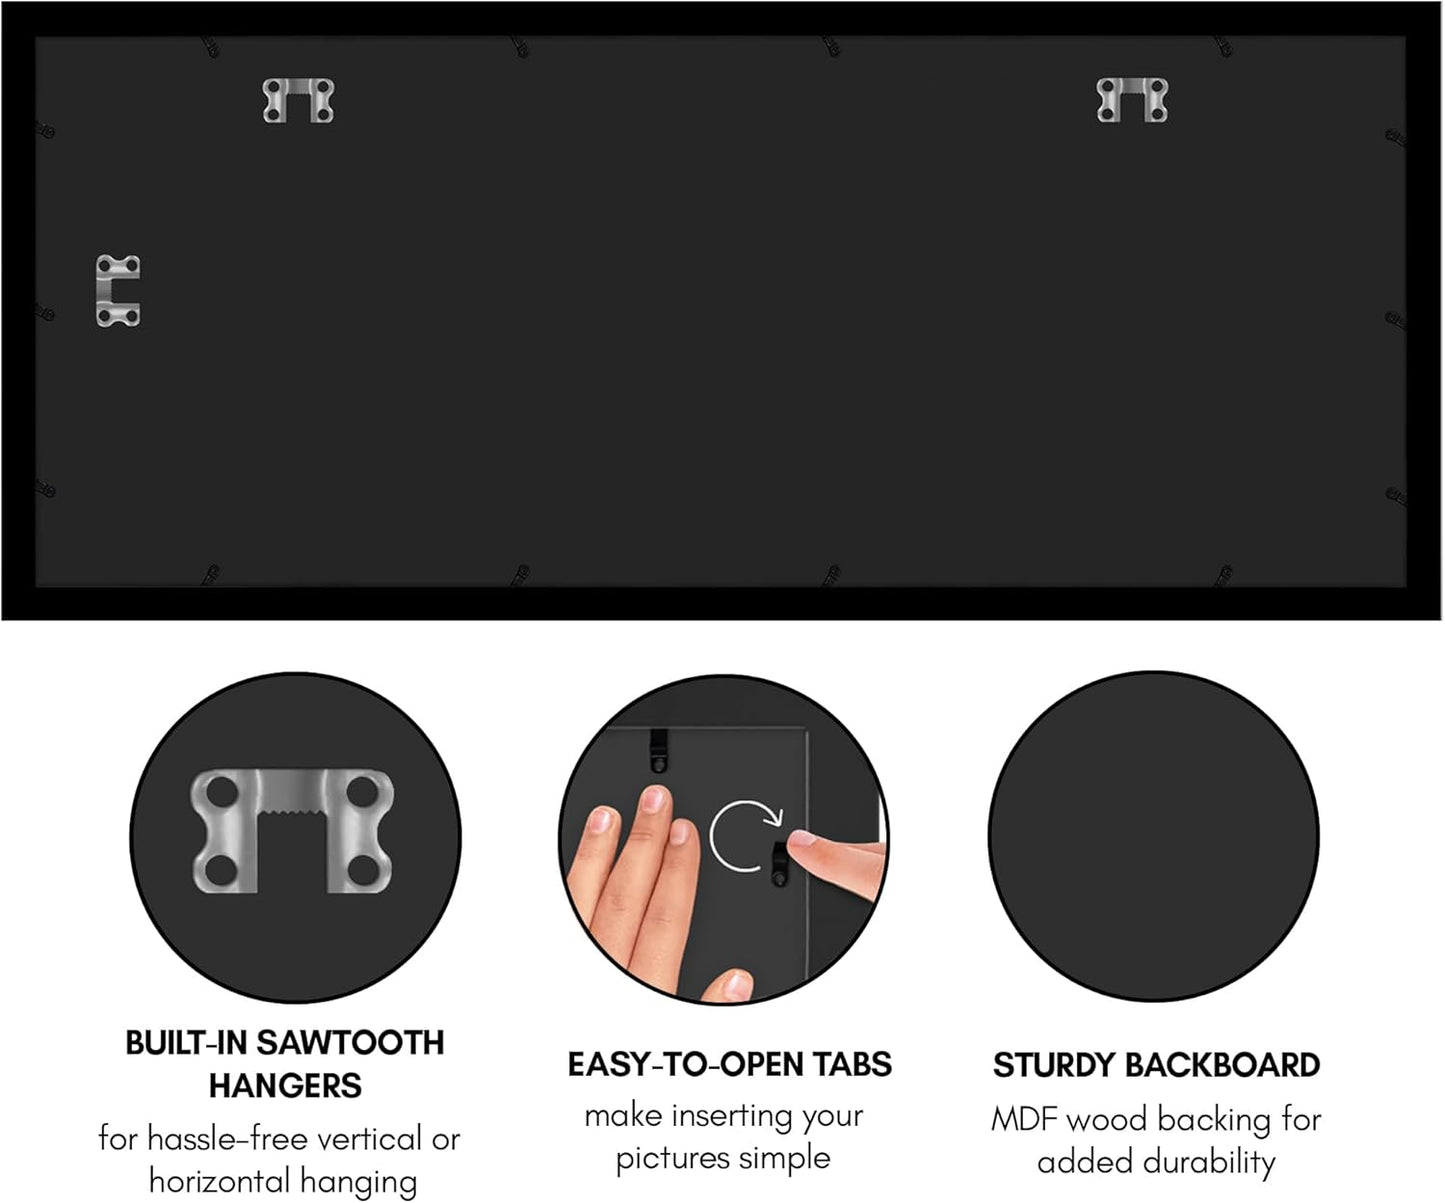Click the top-right sawtooth hanger on the frame

click(x=1132, y=100)
